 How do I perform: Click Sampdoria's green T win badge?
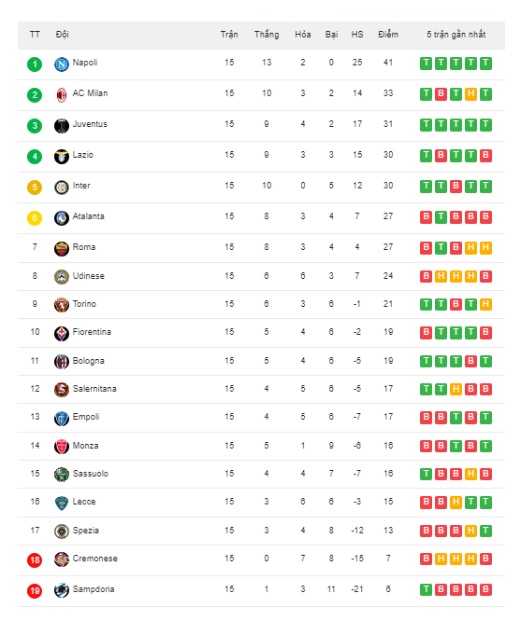click(426, 590)
